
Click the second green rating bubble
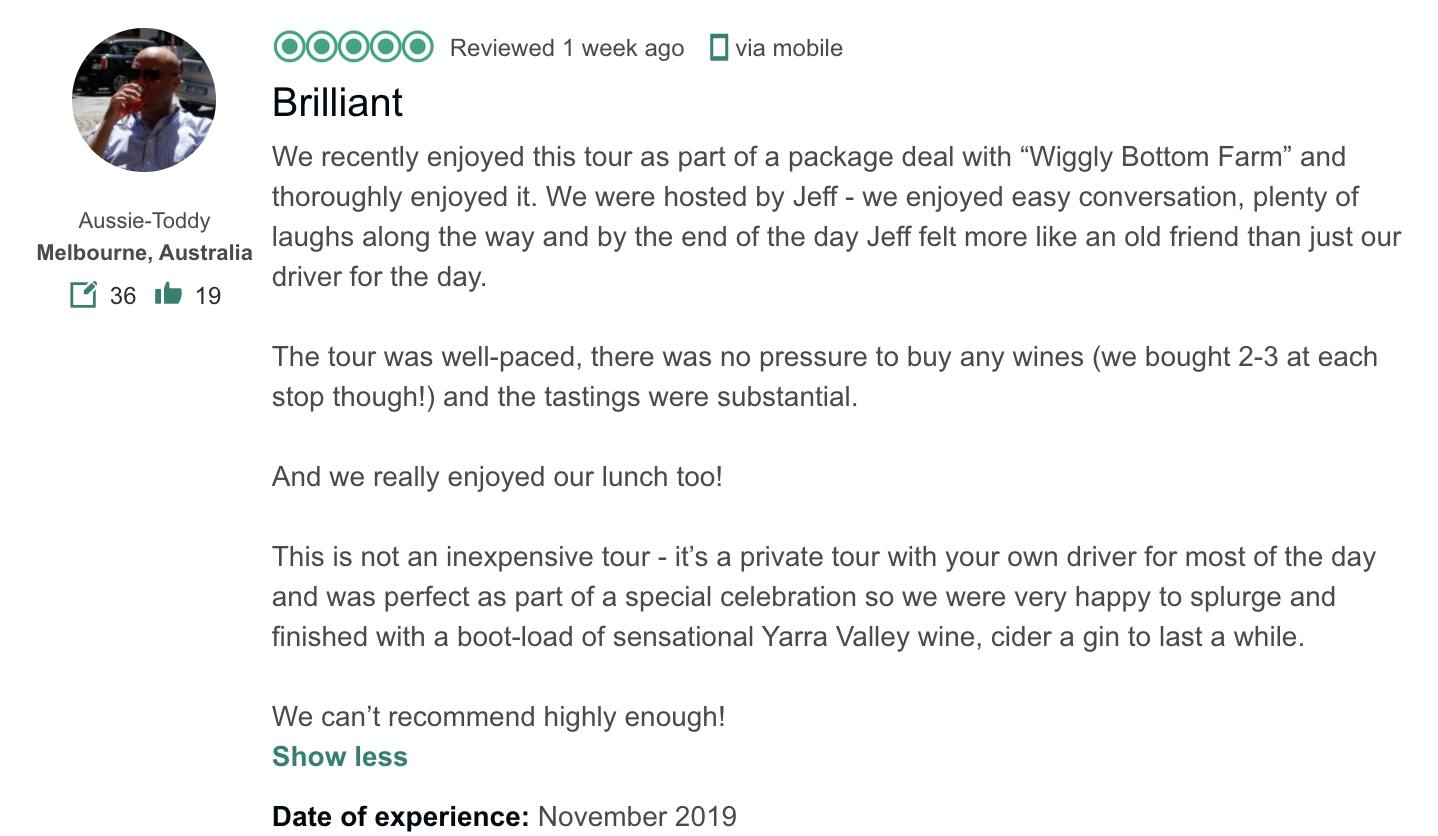pyautogui.click(x=322, y=47)
